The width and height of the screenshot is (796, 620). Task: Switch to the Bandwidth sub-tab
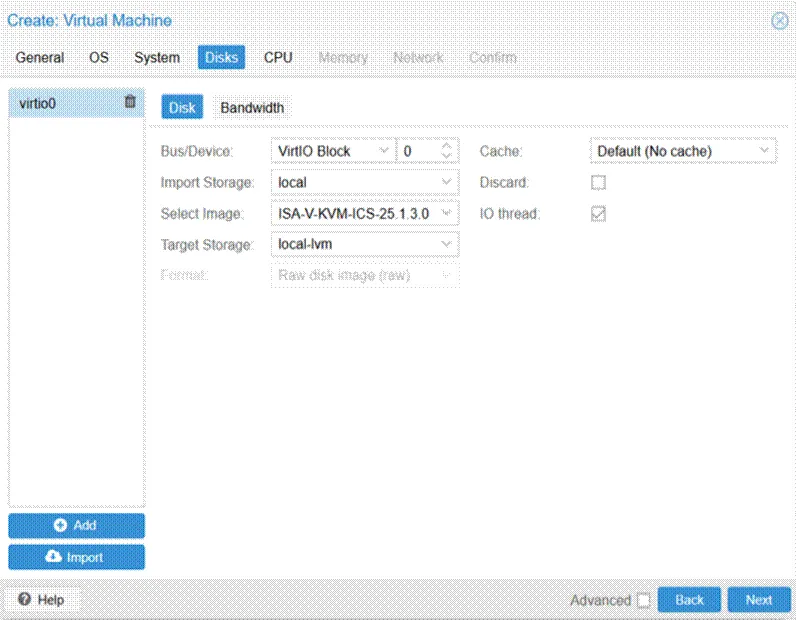click(252, 107)
